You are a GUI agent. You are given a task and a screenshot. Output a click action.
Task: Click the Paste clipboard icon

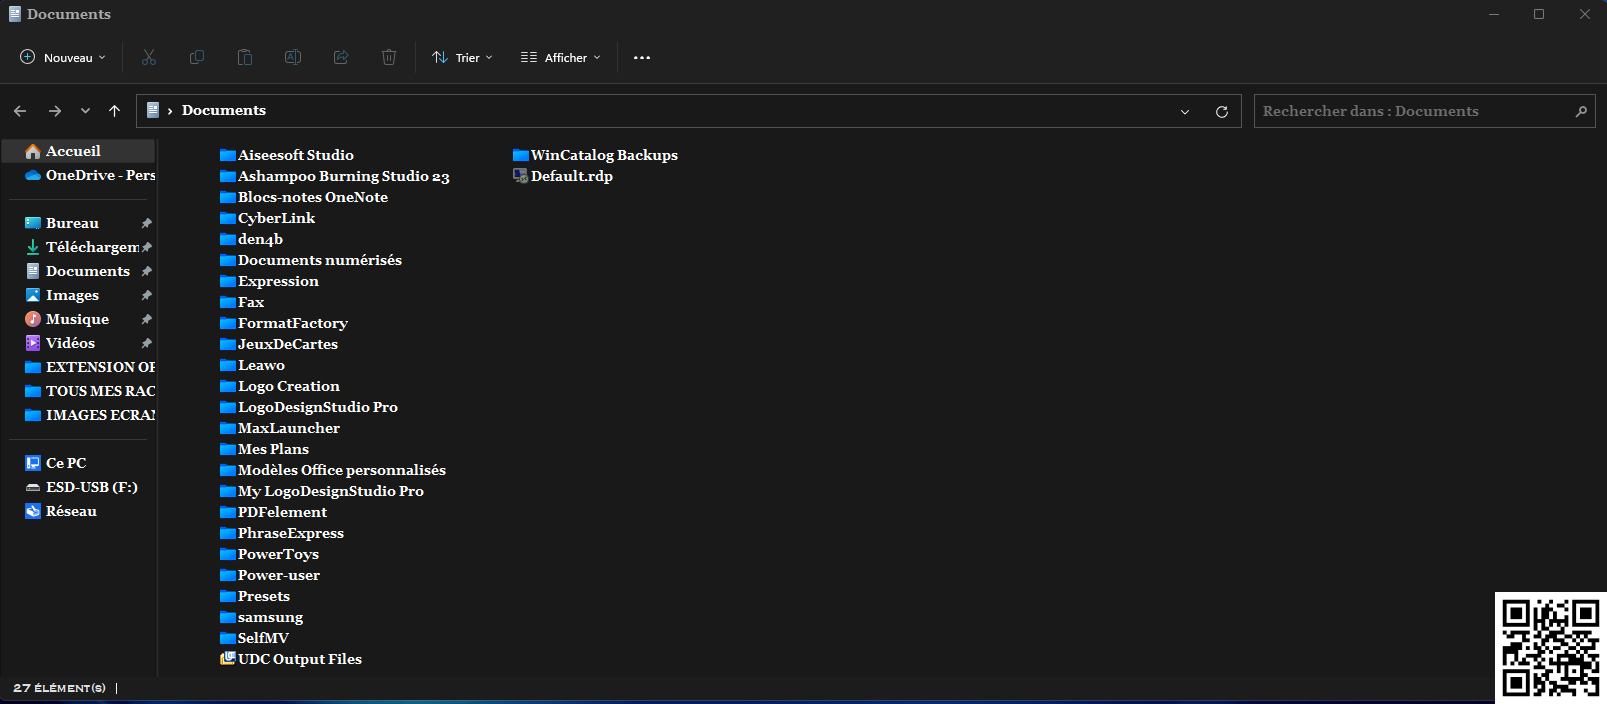point(245,57)
